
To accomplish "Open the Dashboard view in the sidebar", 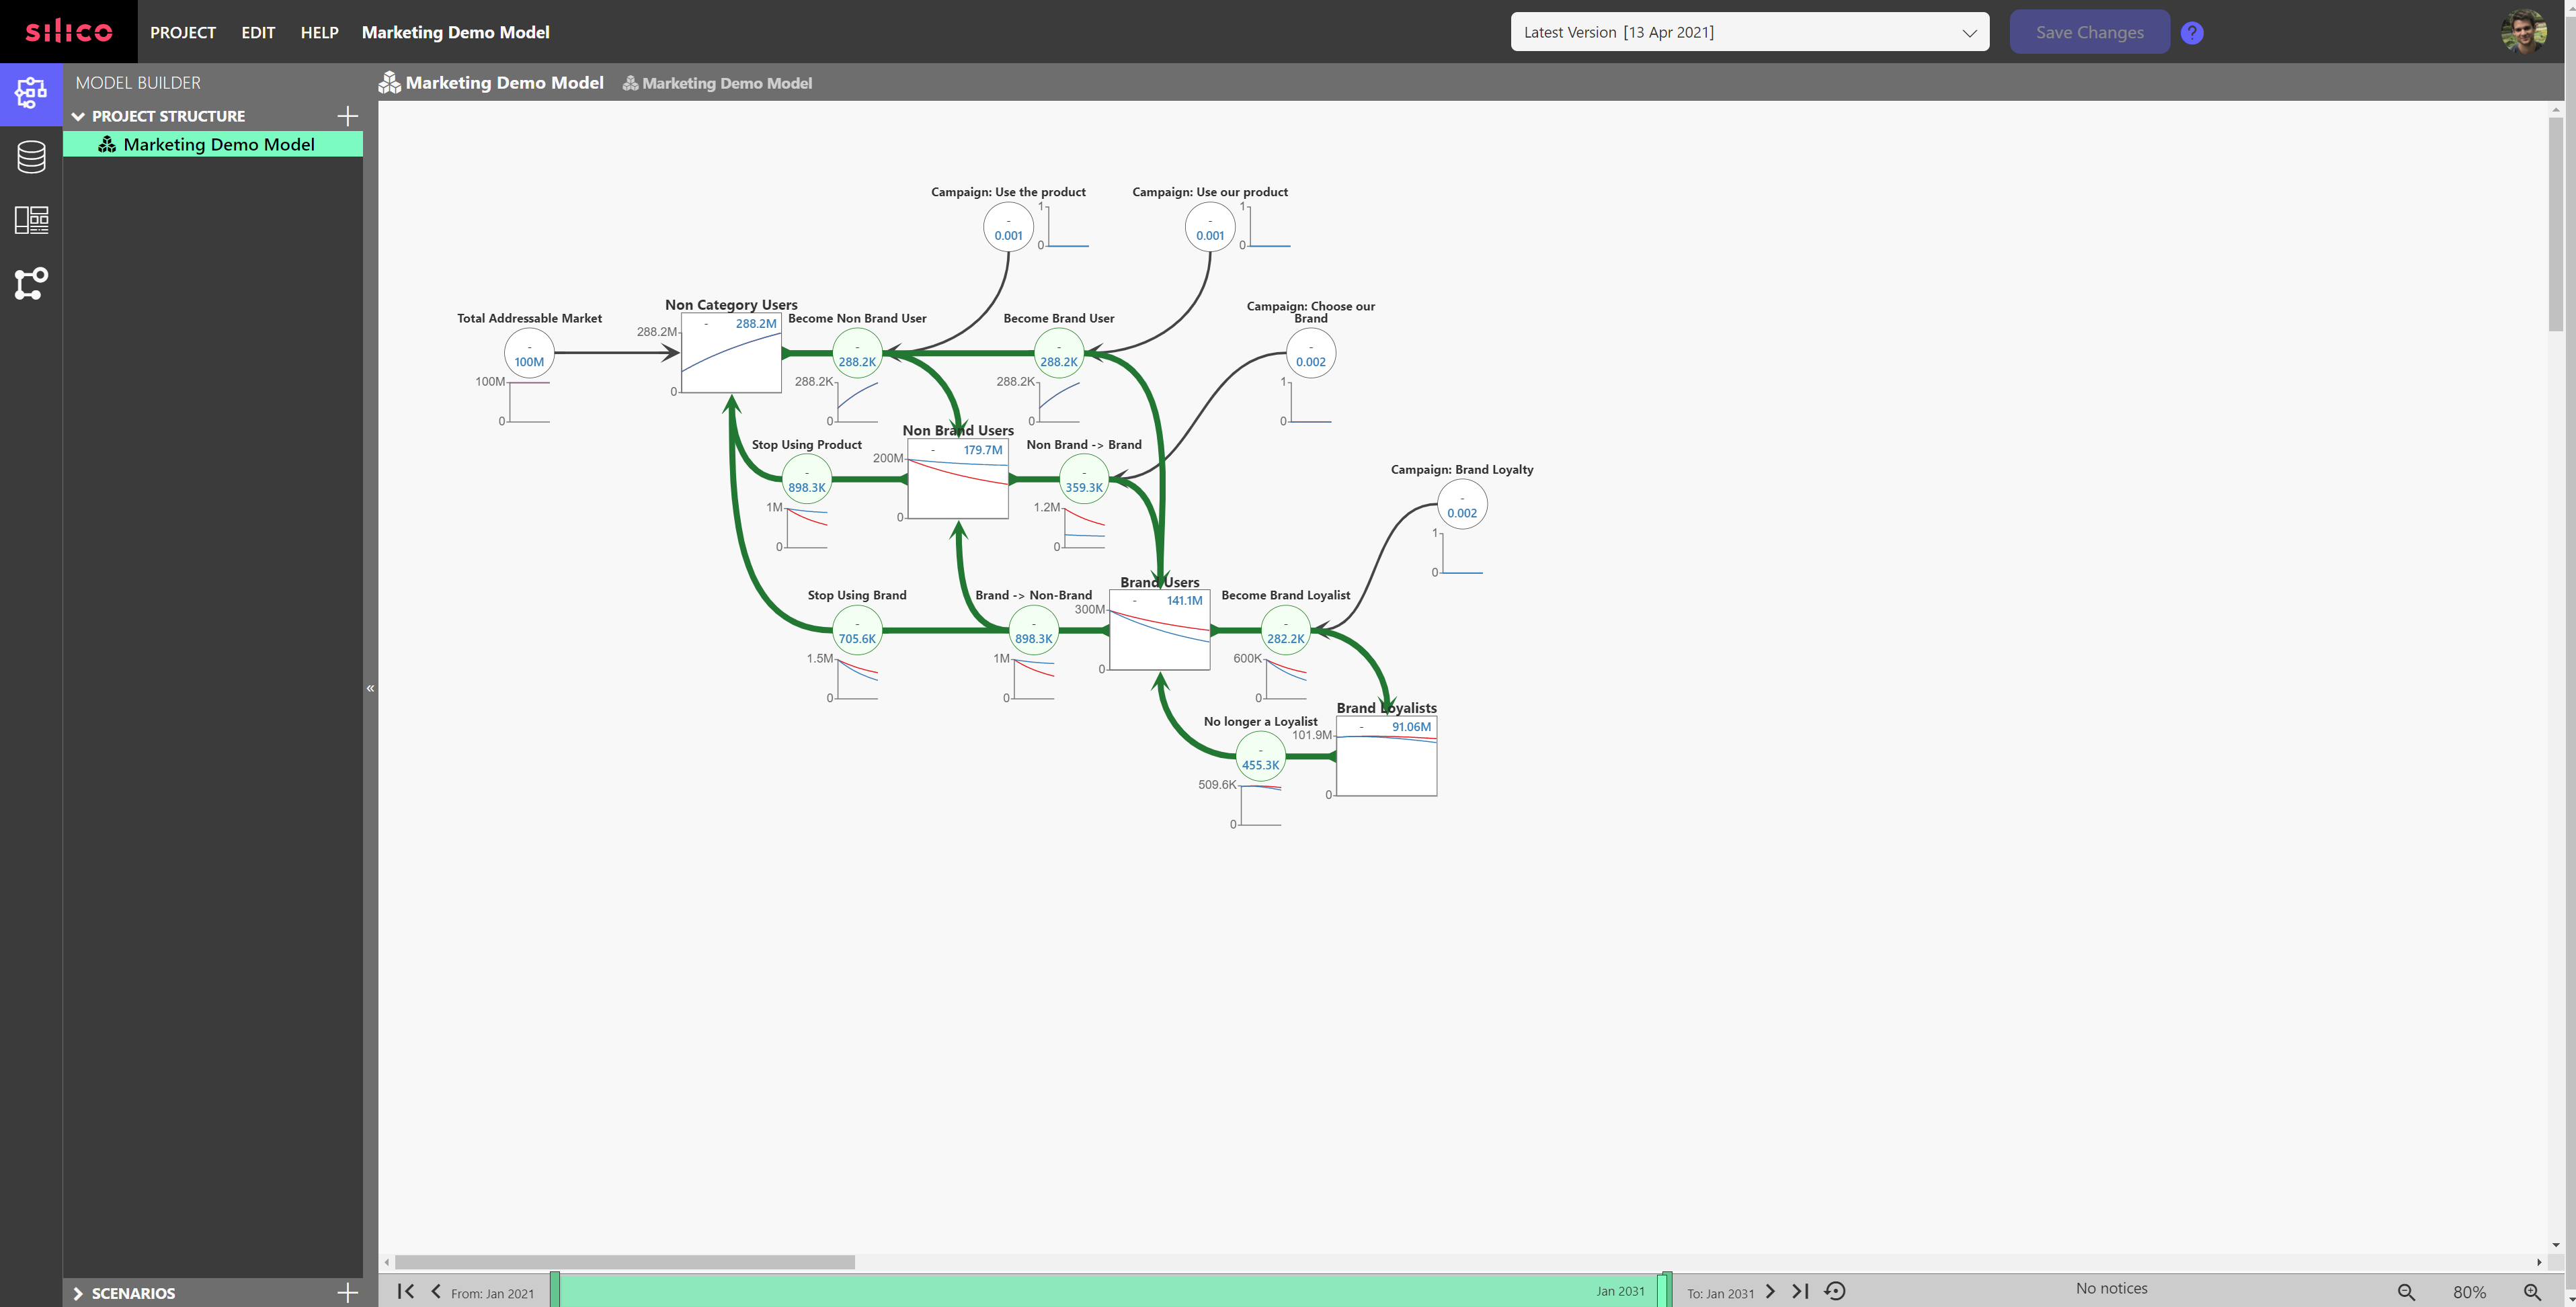I will pyautogui.click(x=31, y=220).
